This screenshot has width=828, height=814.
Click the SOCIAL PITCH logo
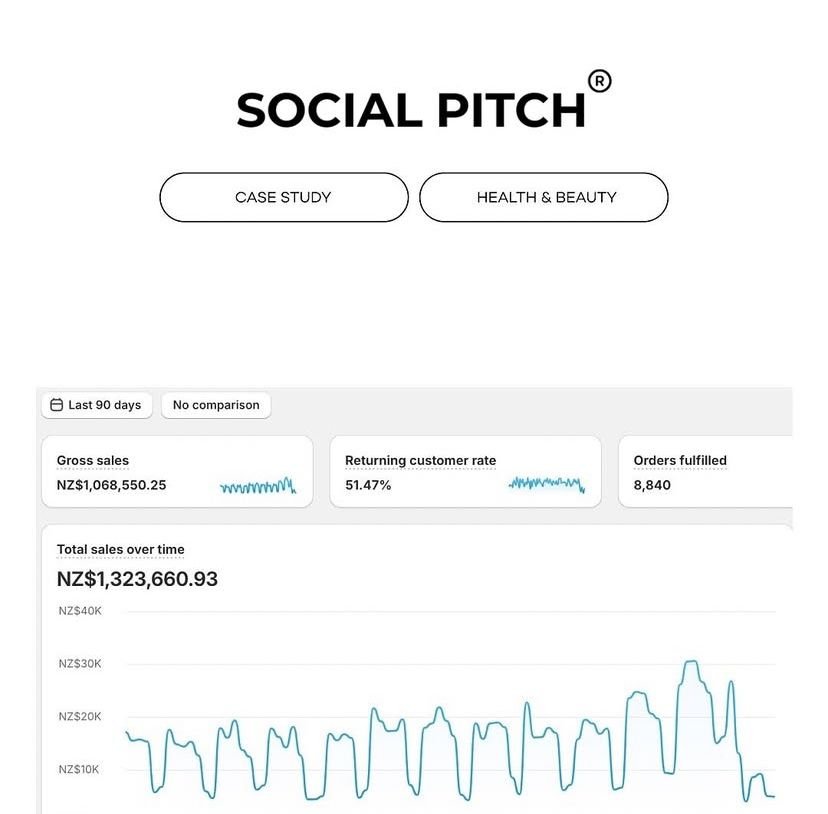coord(411,110)
